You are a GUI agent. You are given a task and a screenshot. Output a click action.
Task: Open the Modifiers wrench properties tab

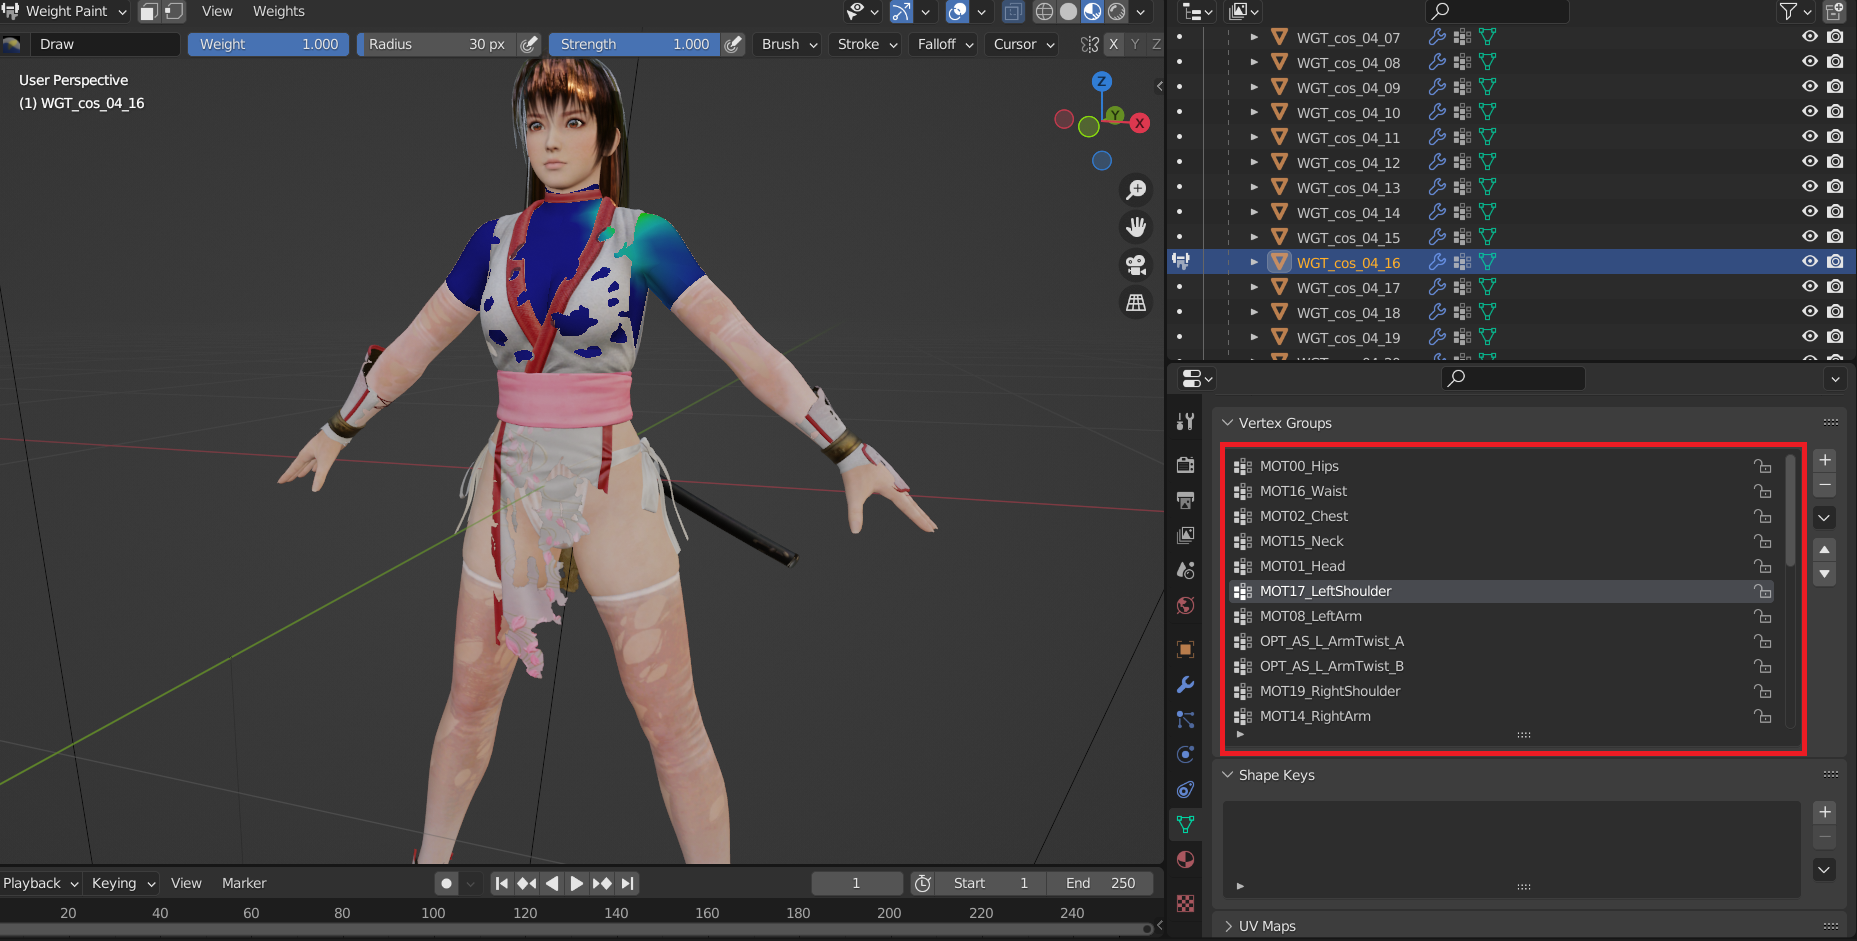[x=1185, y=684]
